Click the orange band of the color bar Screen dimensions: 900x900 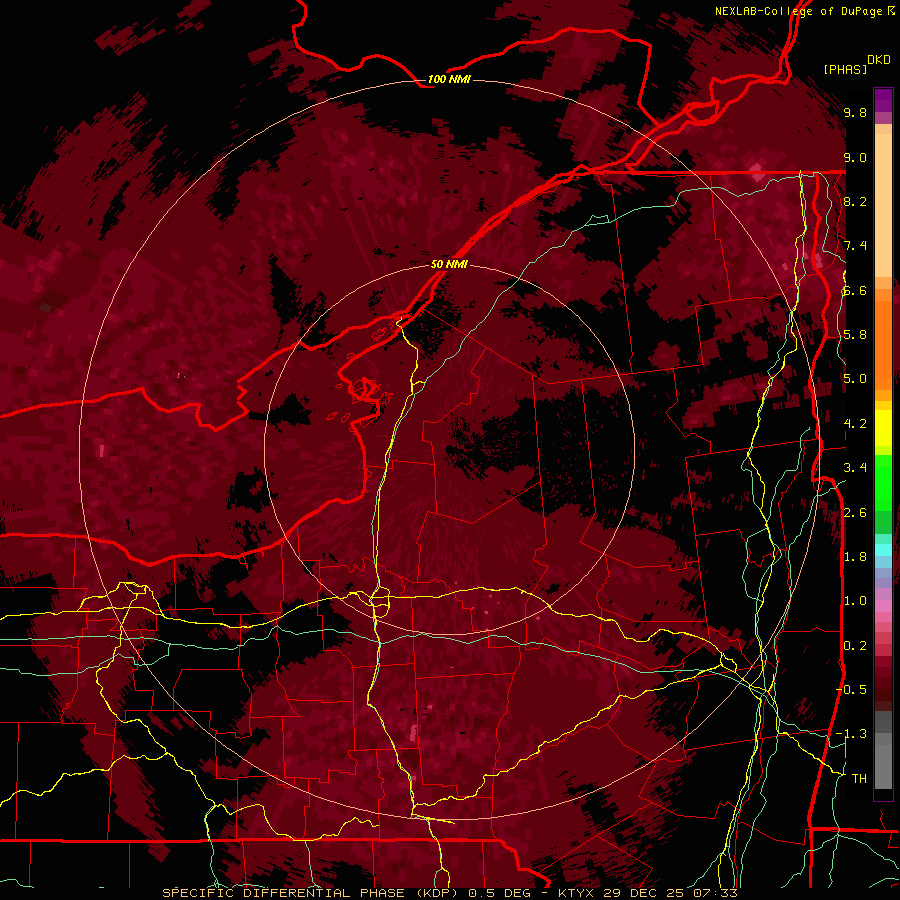click(883, 339)
